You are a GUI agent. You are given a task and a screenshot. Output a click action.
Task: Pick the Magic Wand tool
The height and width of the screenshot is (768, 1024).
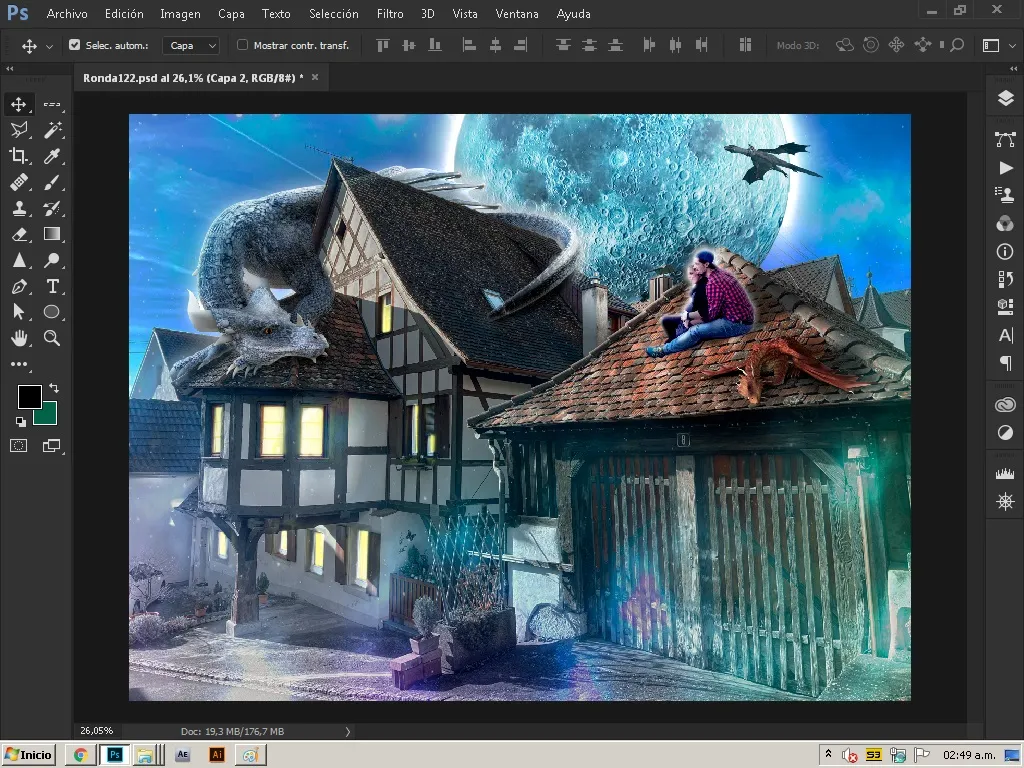pos(52,130)
